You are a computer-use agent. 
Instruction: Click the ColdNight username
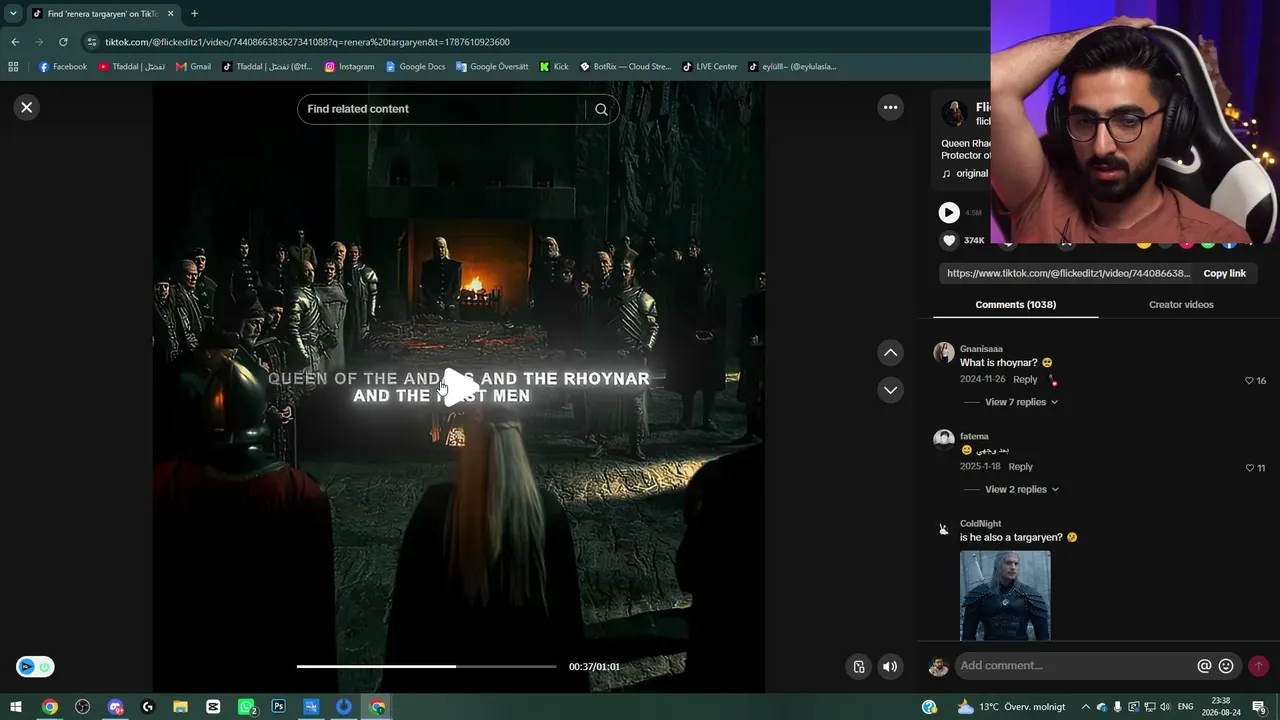[980, 524]
